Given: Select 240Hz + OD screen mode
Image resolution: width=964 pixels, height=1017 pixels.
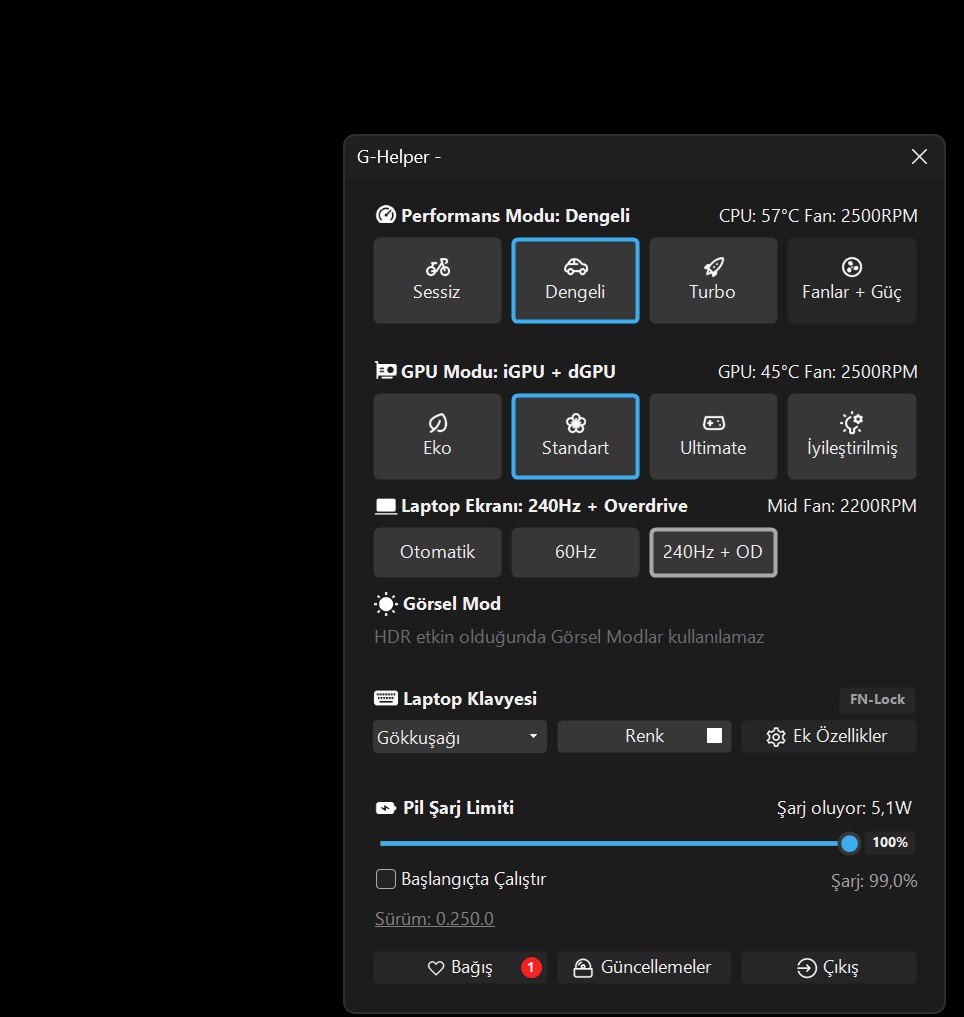Looking at the screenshot, I should click(713, 552).
